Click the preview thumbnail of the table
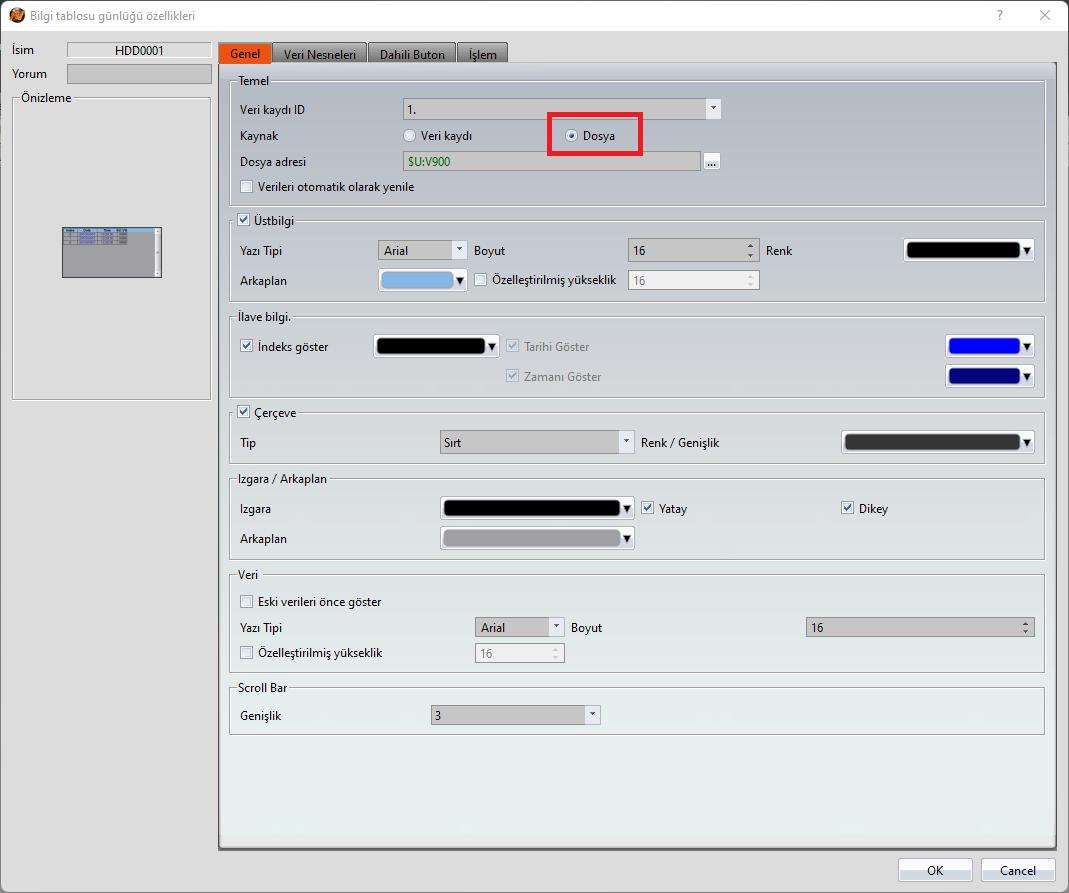Screen dimensions: 1069x893 [111, 252]
